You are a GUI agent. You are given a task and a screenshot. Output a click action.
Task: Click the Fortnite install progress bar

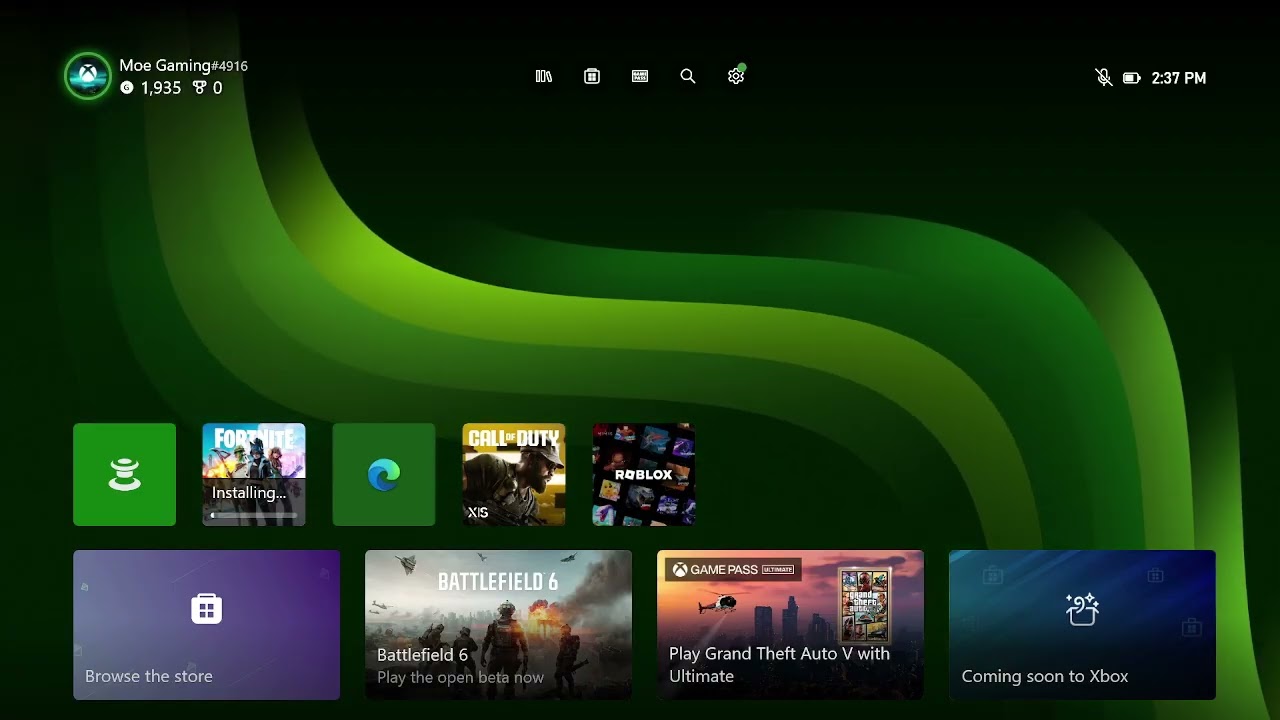[254, 515]
